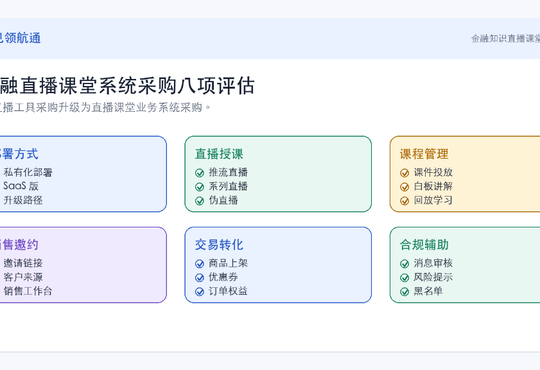
Task: Click check icon beside 推流直播
Action: coord(200,173)
